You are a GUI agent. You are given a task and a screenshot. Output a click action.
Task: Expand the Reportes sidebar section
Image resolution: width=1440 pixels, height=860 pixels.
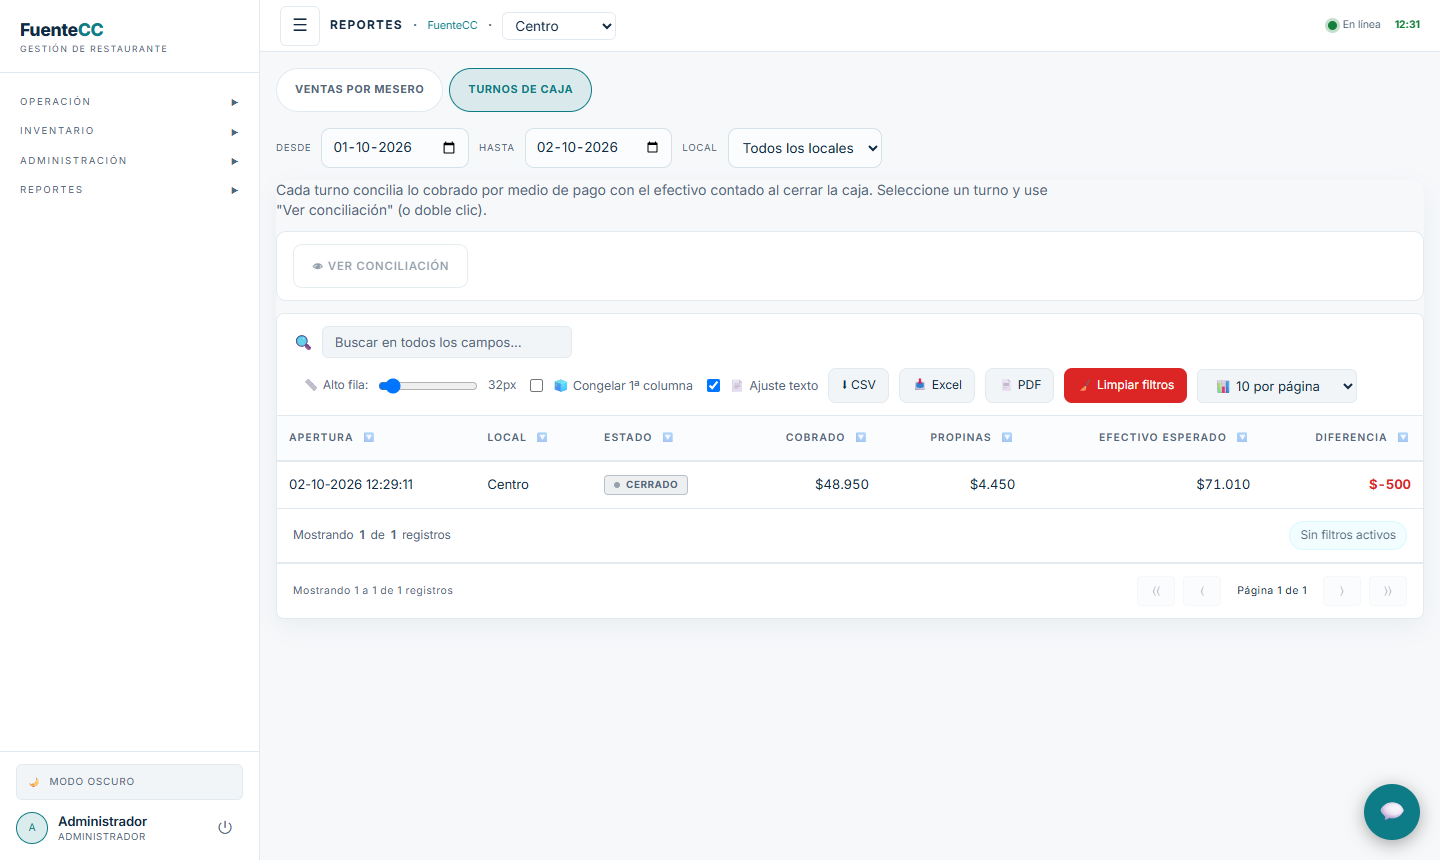[x=129, y=190]
